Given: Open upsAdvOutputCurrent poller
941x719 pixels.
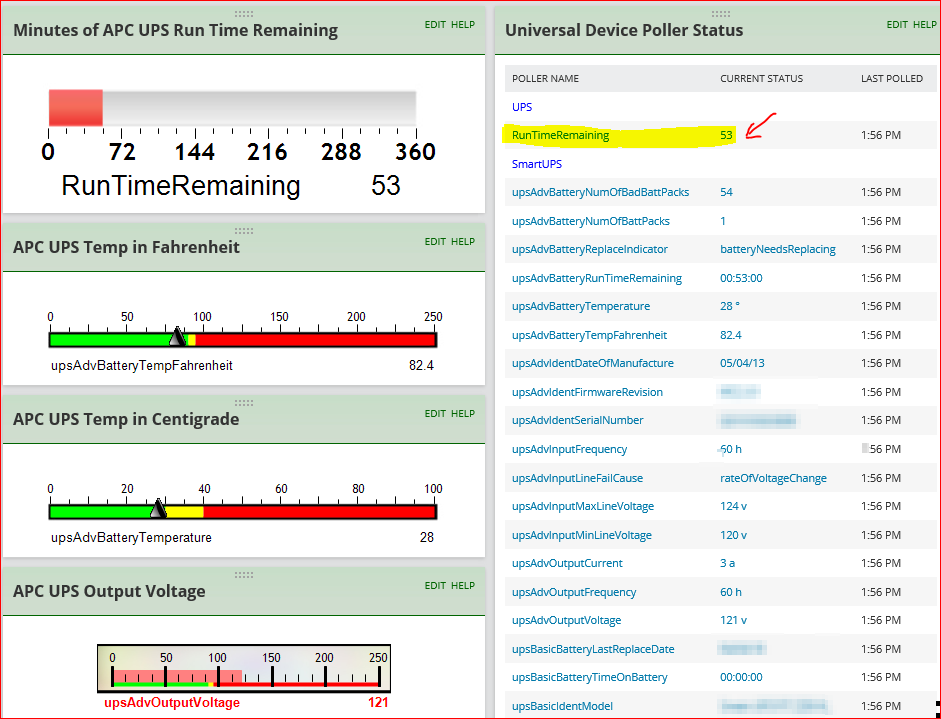Looking at the screenshot, I should (567, 564).
